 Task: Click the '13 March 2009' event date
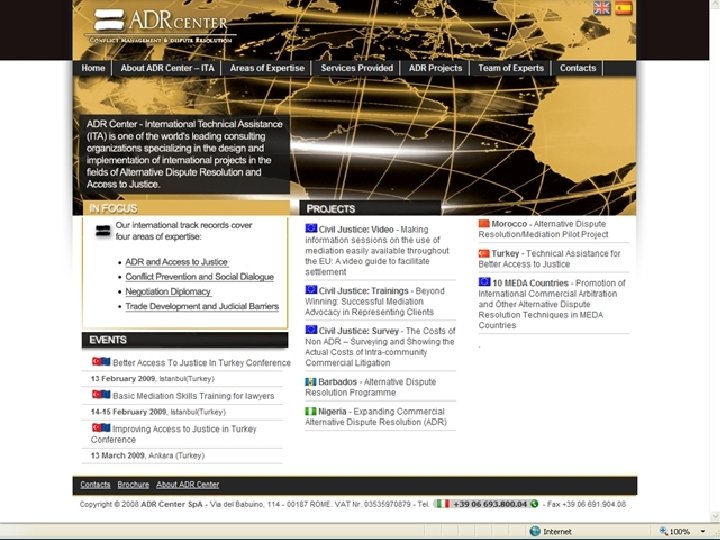click(x=118, y=455)
